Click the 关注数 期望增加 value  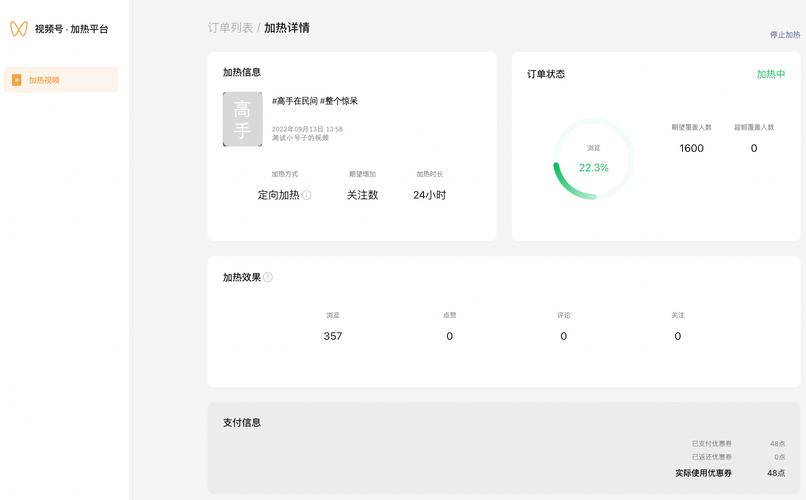pos(362,195)
